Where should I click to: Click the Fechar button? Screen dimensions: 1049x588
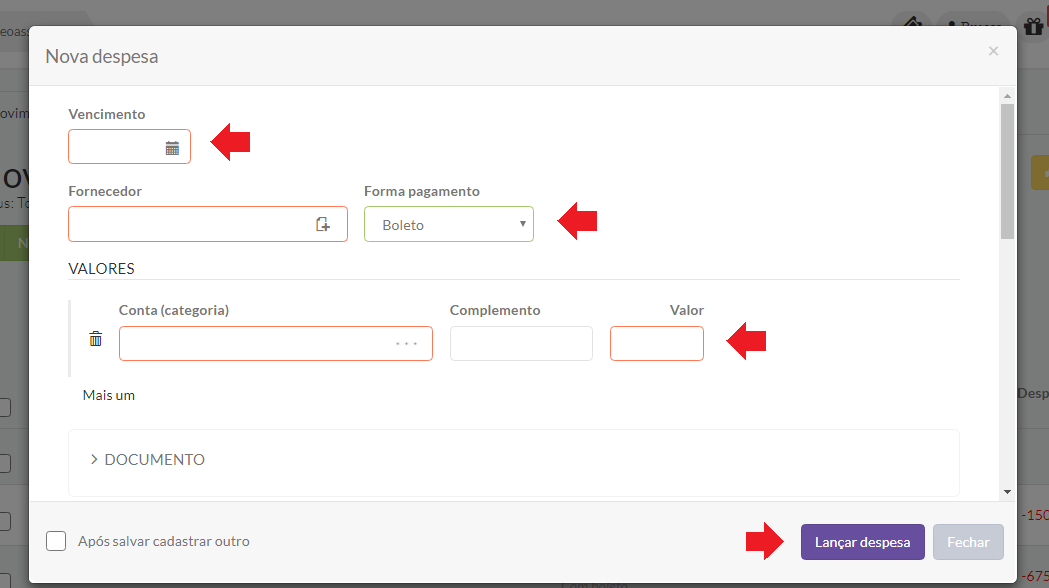point(968,542)
